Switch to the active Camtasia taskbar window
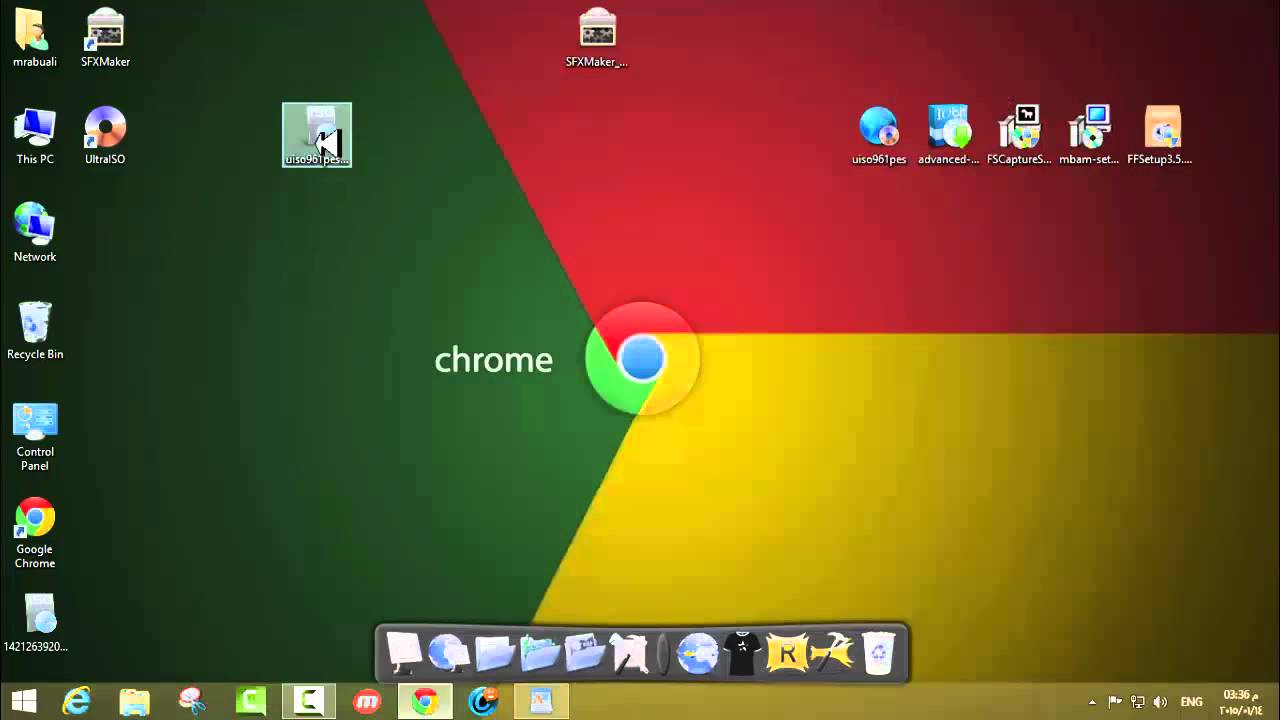The width and height of the screenshot is (1280, 720). 308,702
